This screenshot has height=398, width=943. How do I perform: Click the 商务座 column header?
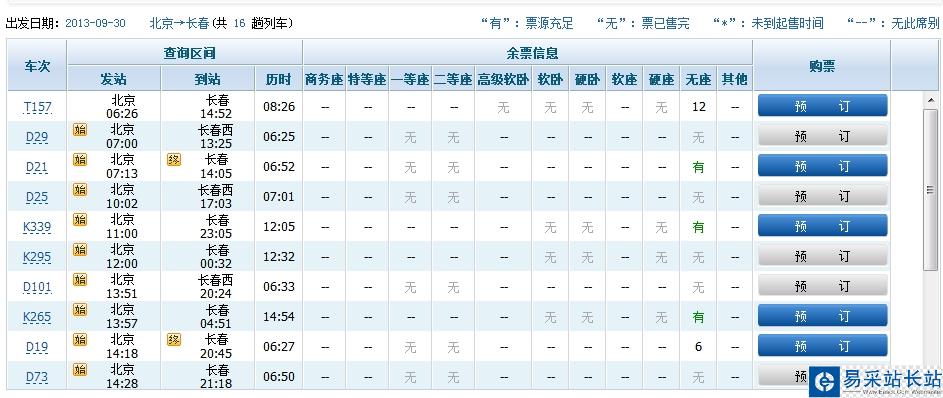click(324, 79)
